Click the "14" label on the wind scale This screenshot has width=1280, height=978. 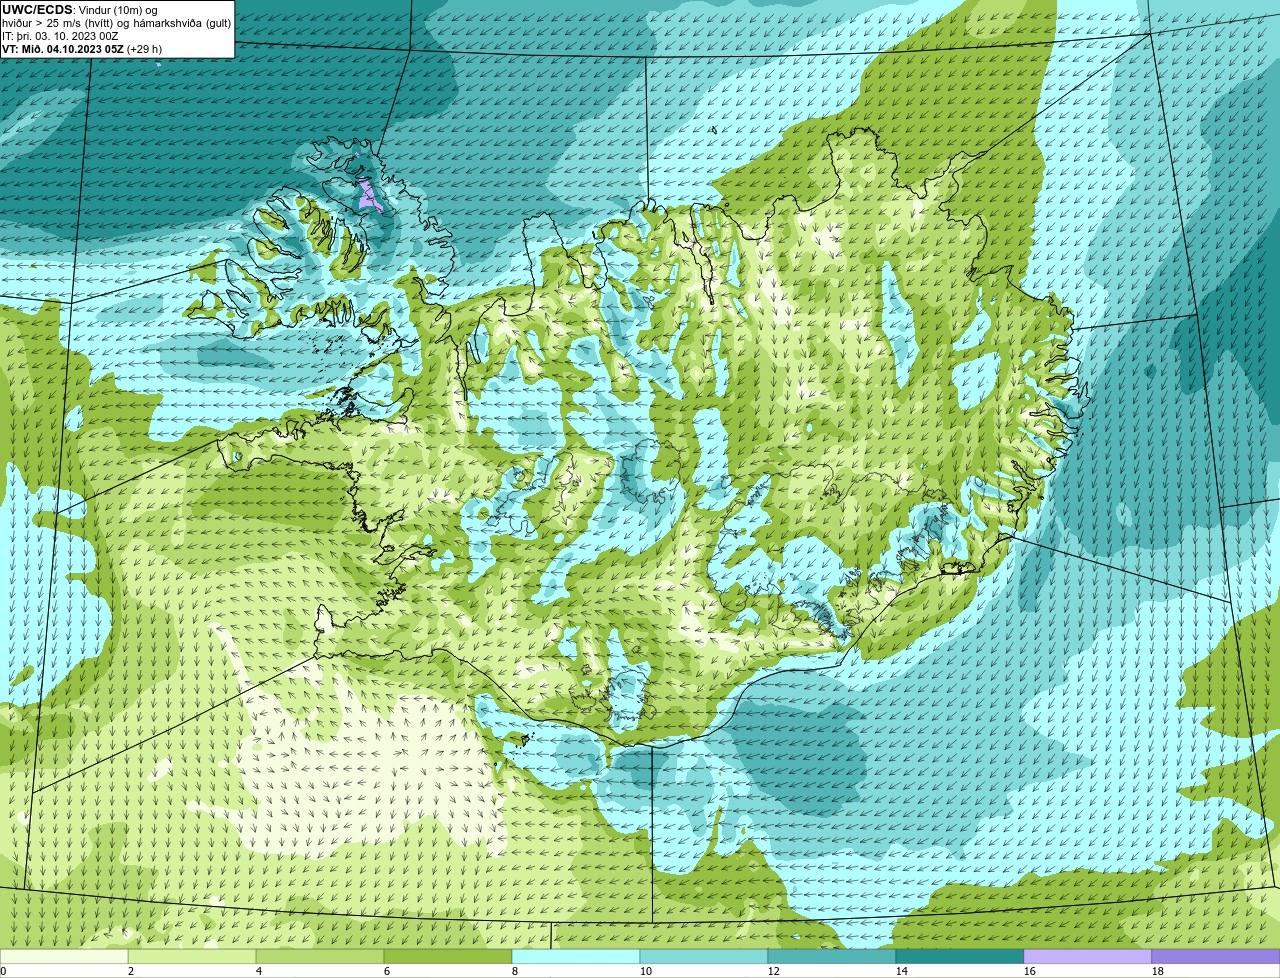pos(902,971)
